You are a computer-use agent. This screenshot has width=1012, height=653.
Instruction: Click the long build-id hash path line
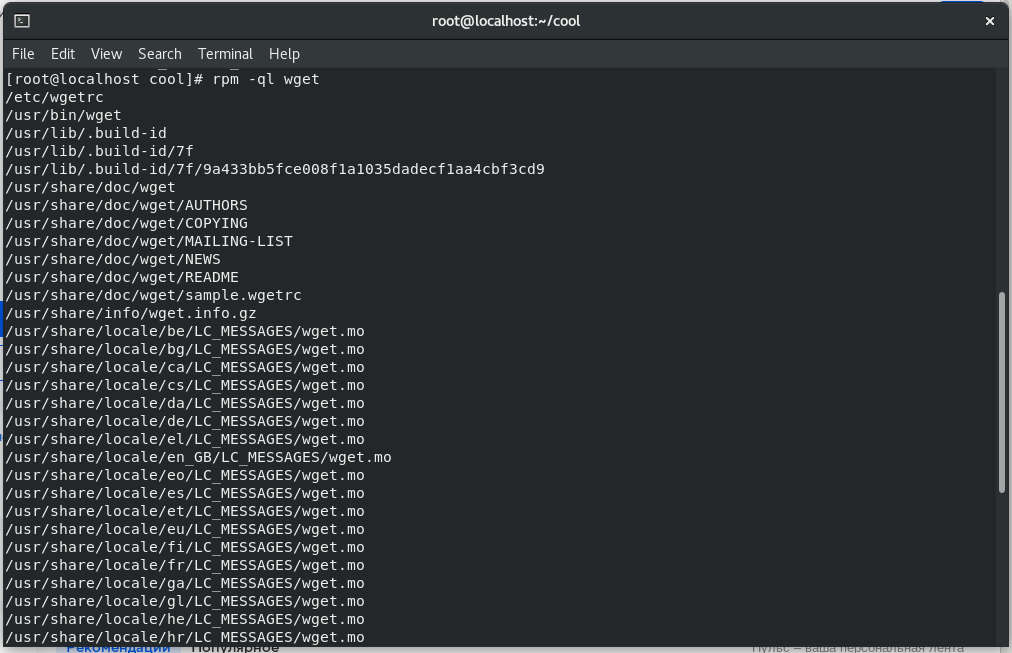pos(275,170)
